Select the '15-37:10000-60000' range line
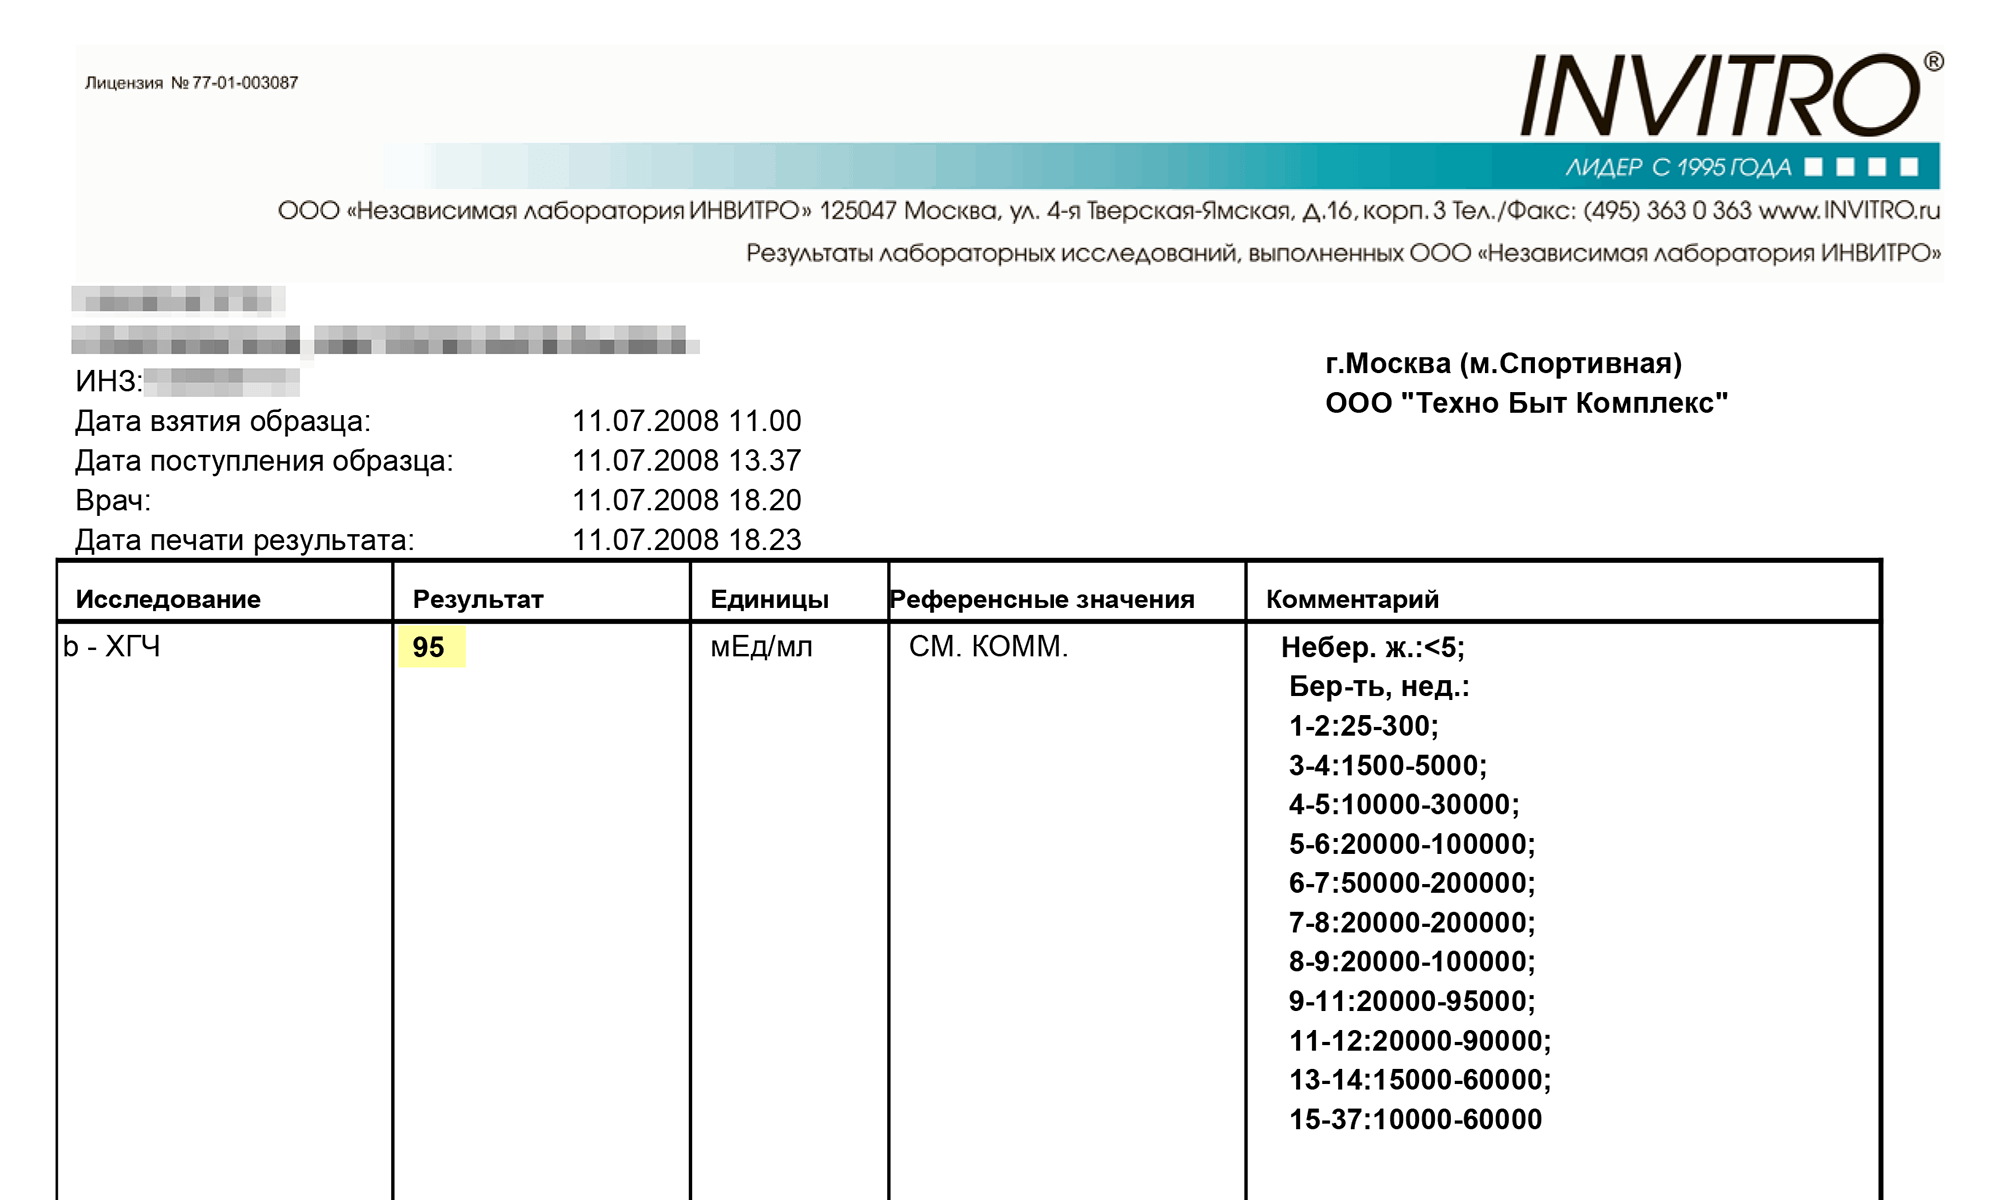The height and width of the screenshot is (1200, 2000). click(1416, 1119)
